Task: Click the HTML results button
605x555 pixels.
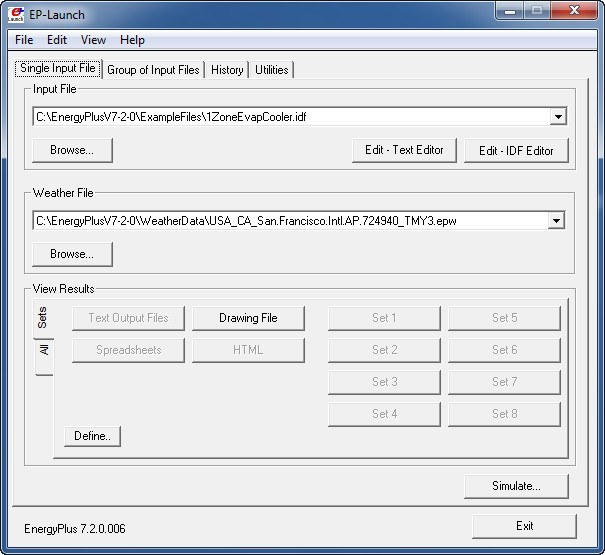Action: click(248, 350)
